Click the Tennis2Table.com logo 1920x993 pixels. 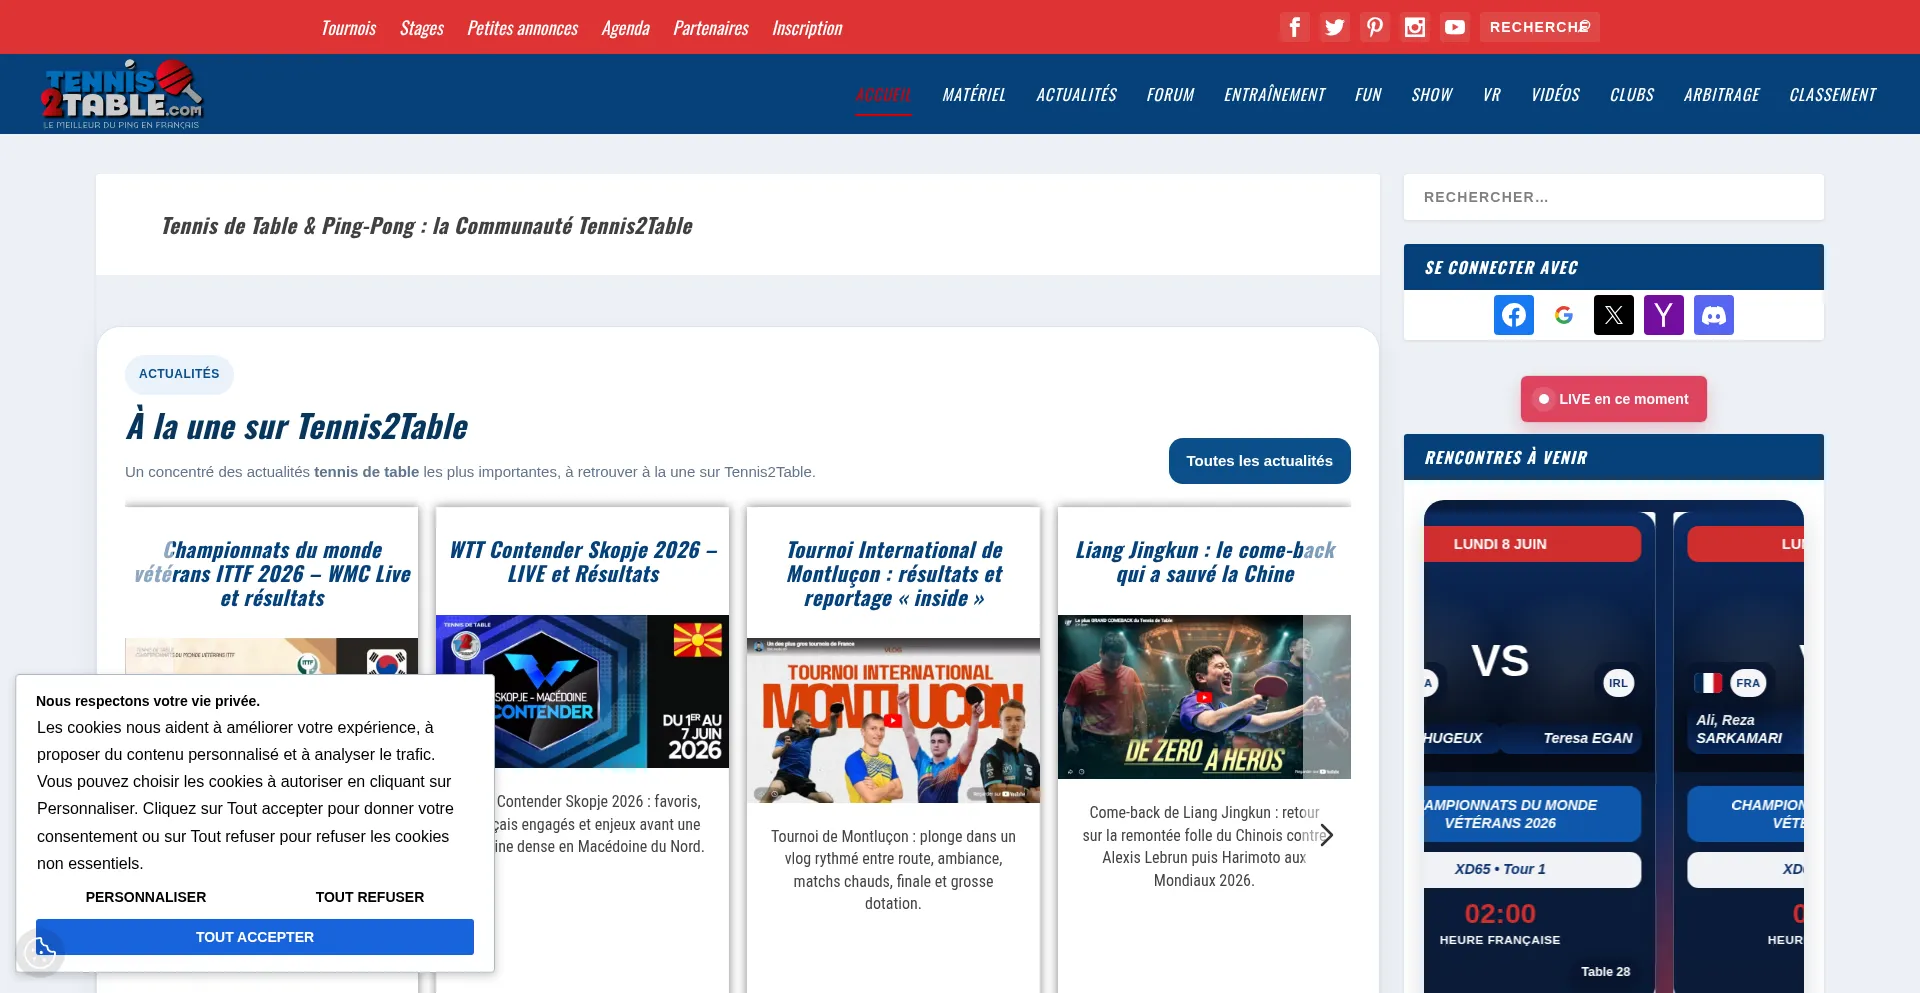point(122,94)
